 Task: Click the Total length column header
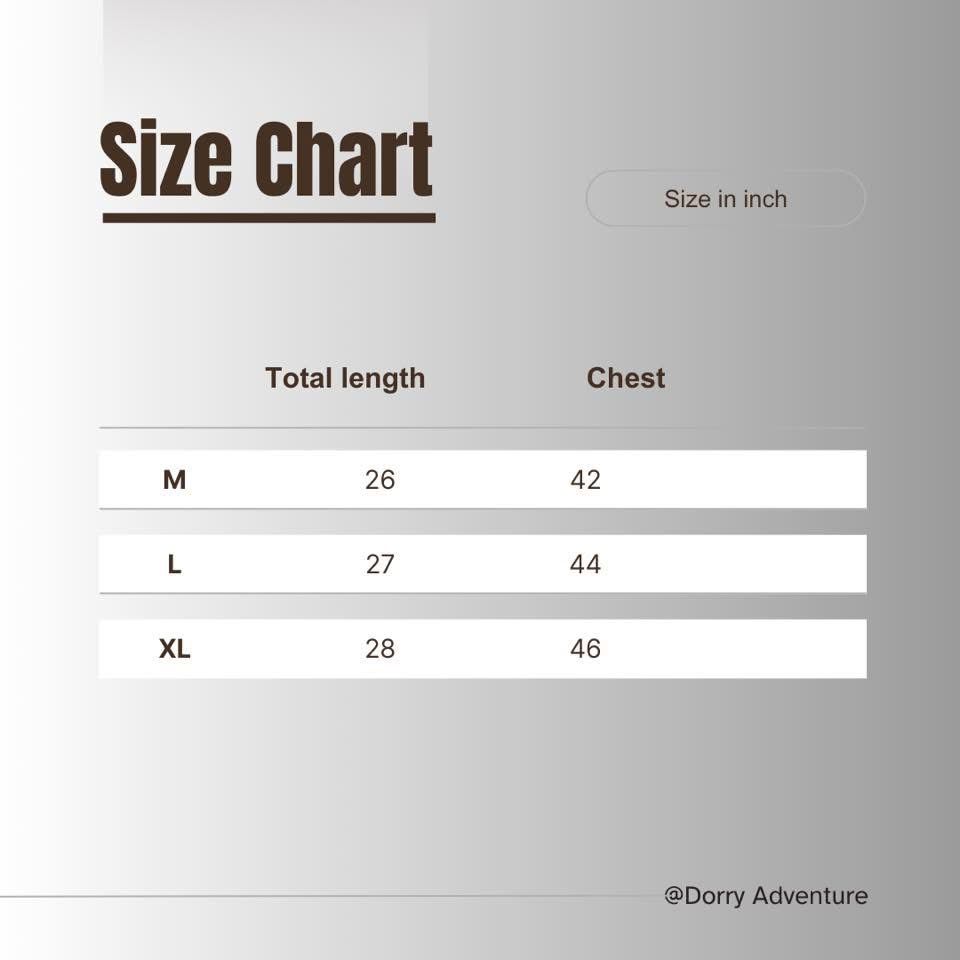[345, 378]
